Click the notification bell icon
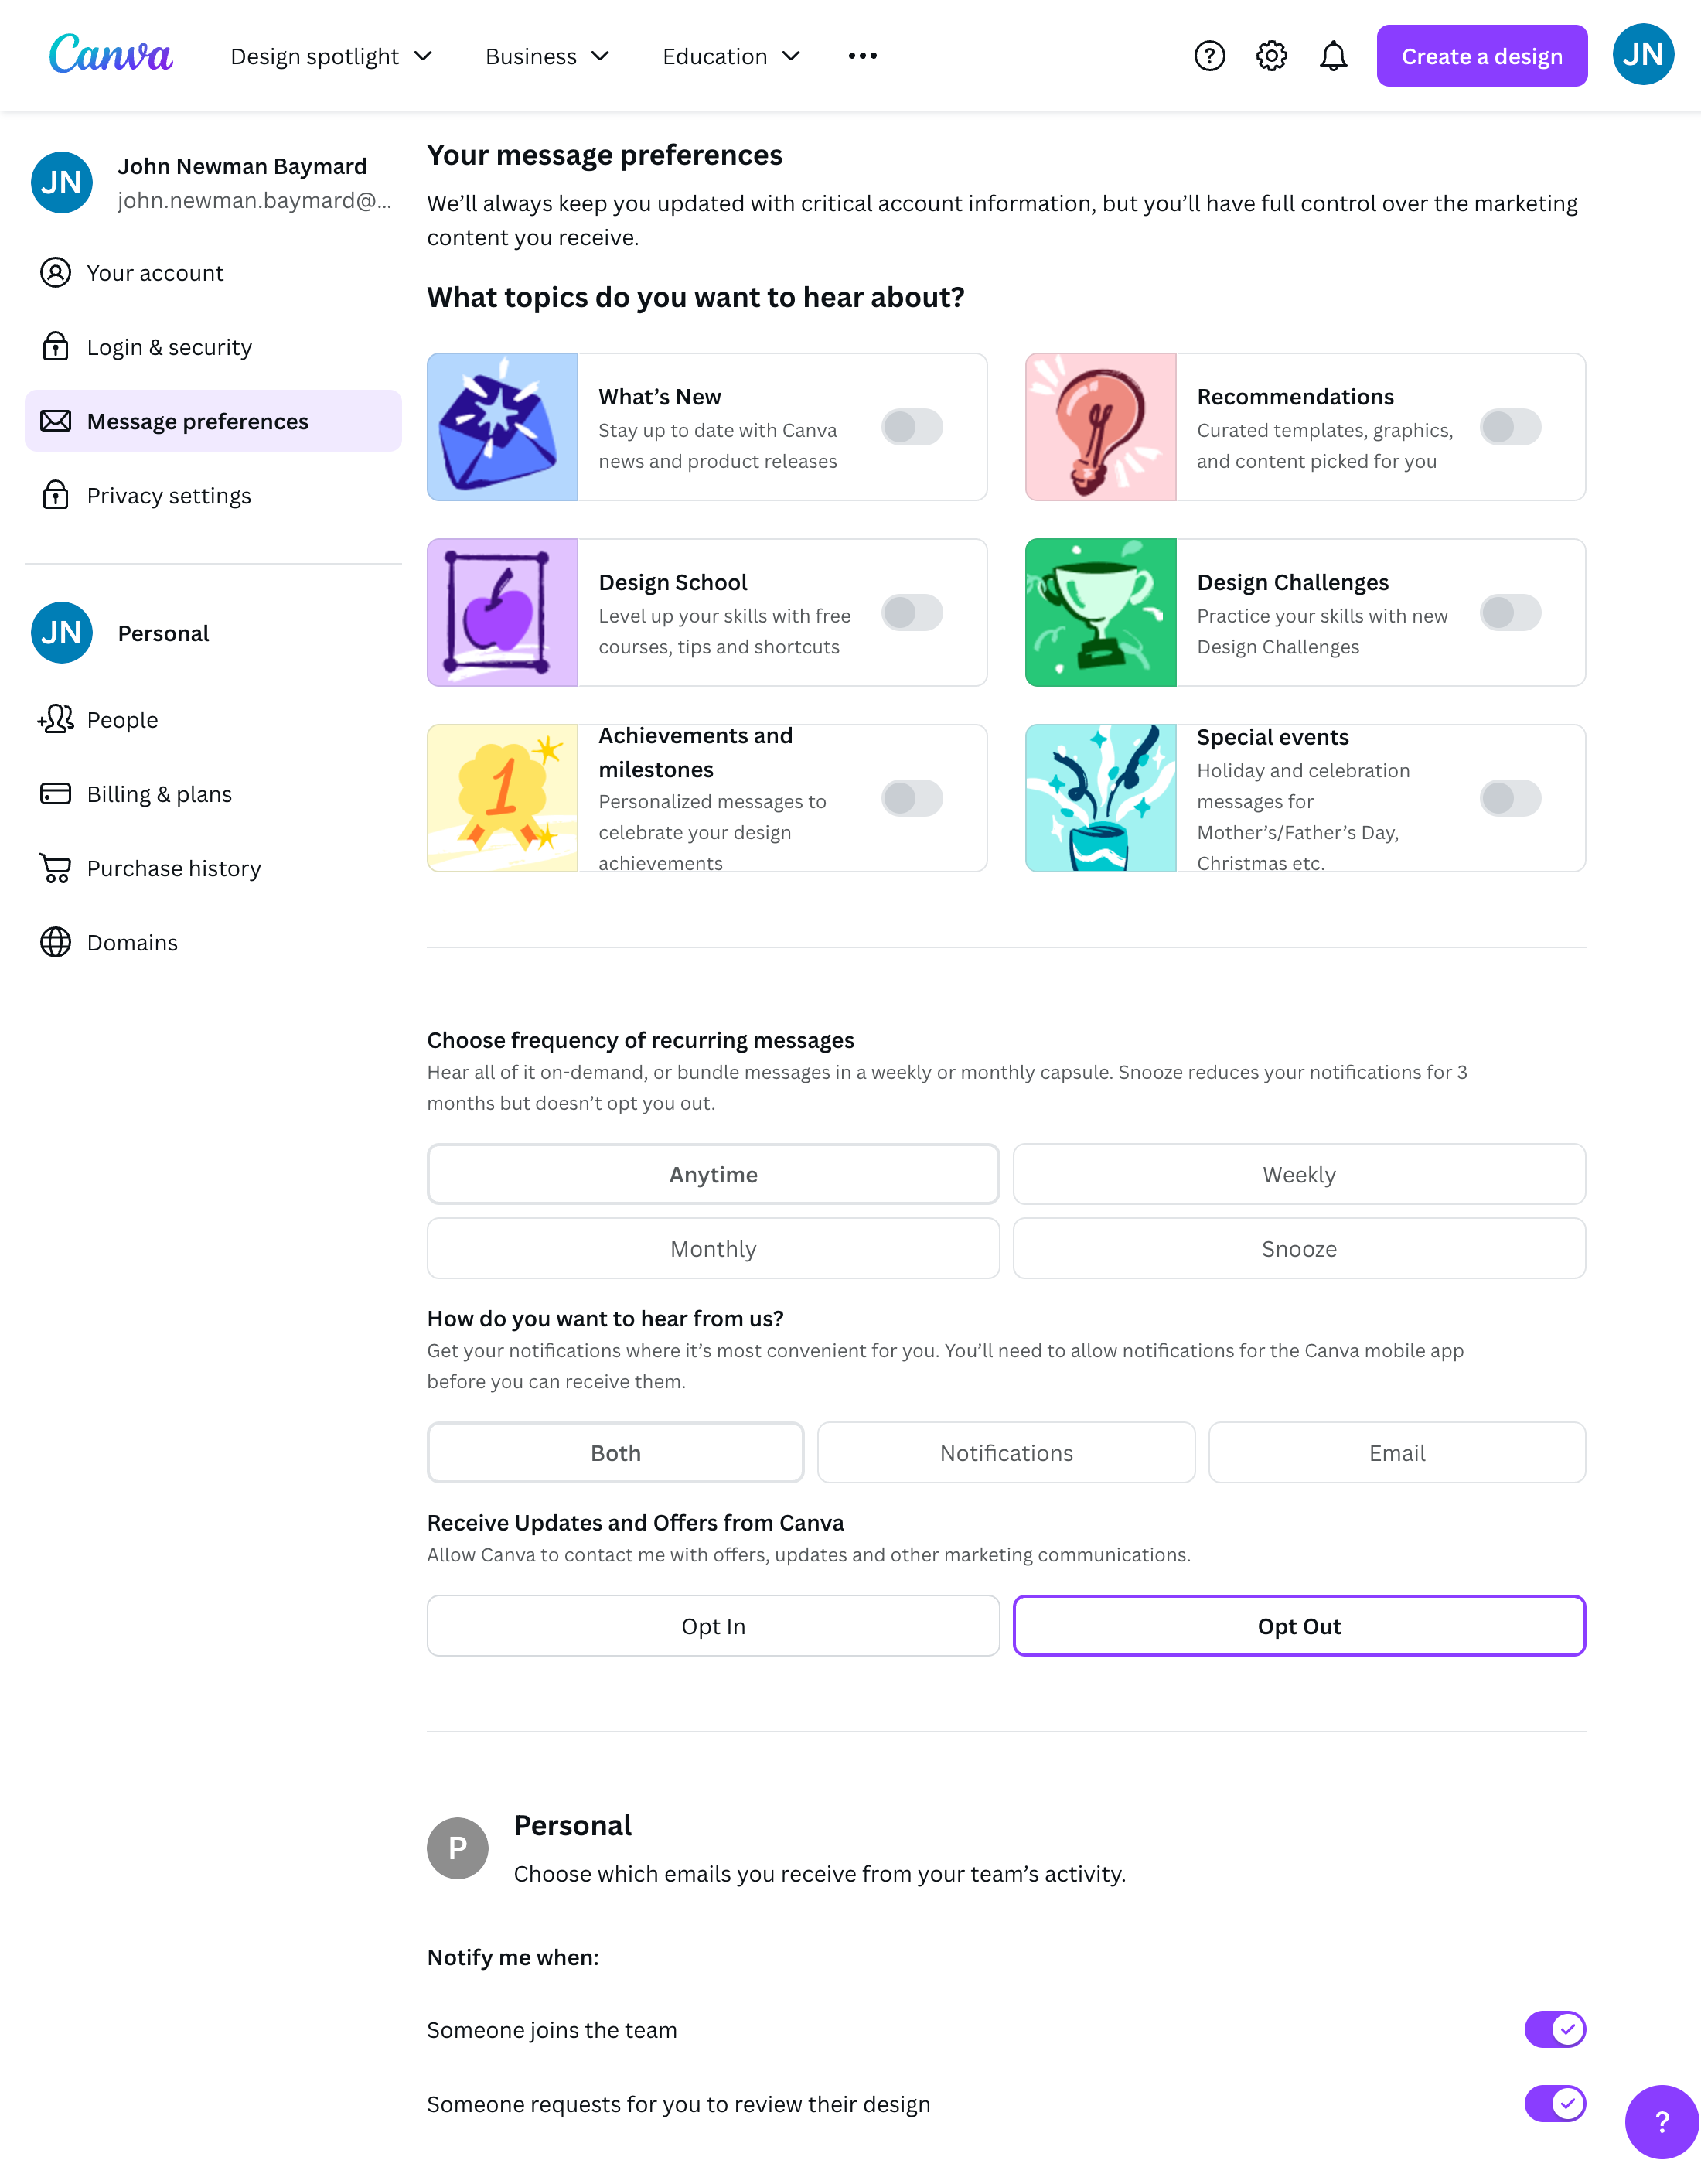 [1332, 56]
